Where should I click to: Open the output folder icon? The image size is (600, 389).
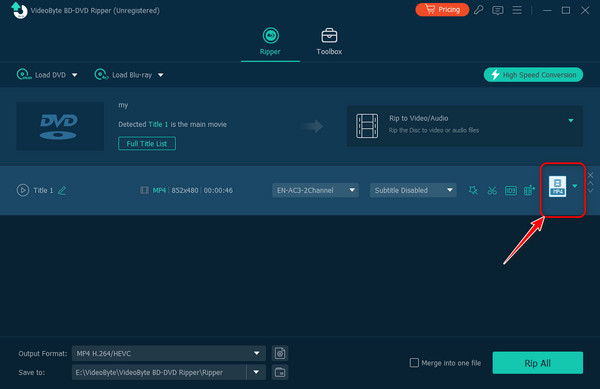click(280, 372)
